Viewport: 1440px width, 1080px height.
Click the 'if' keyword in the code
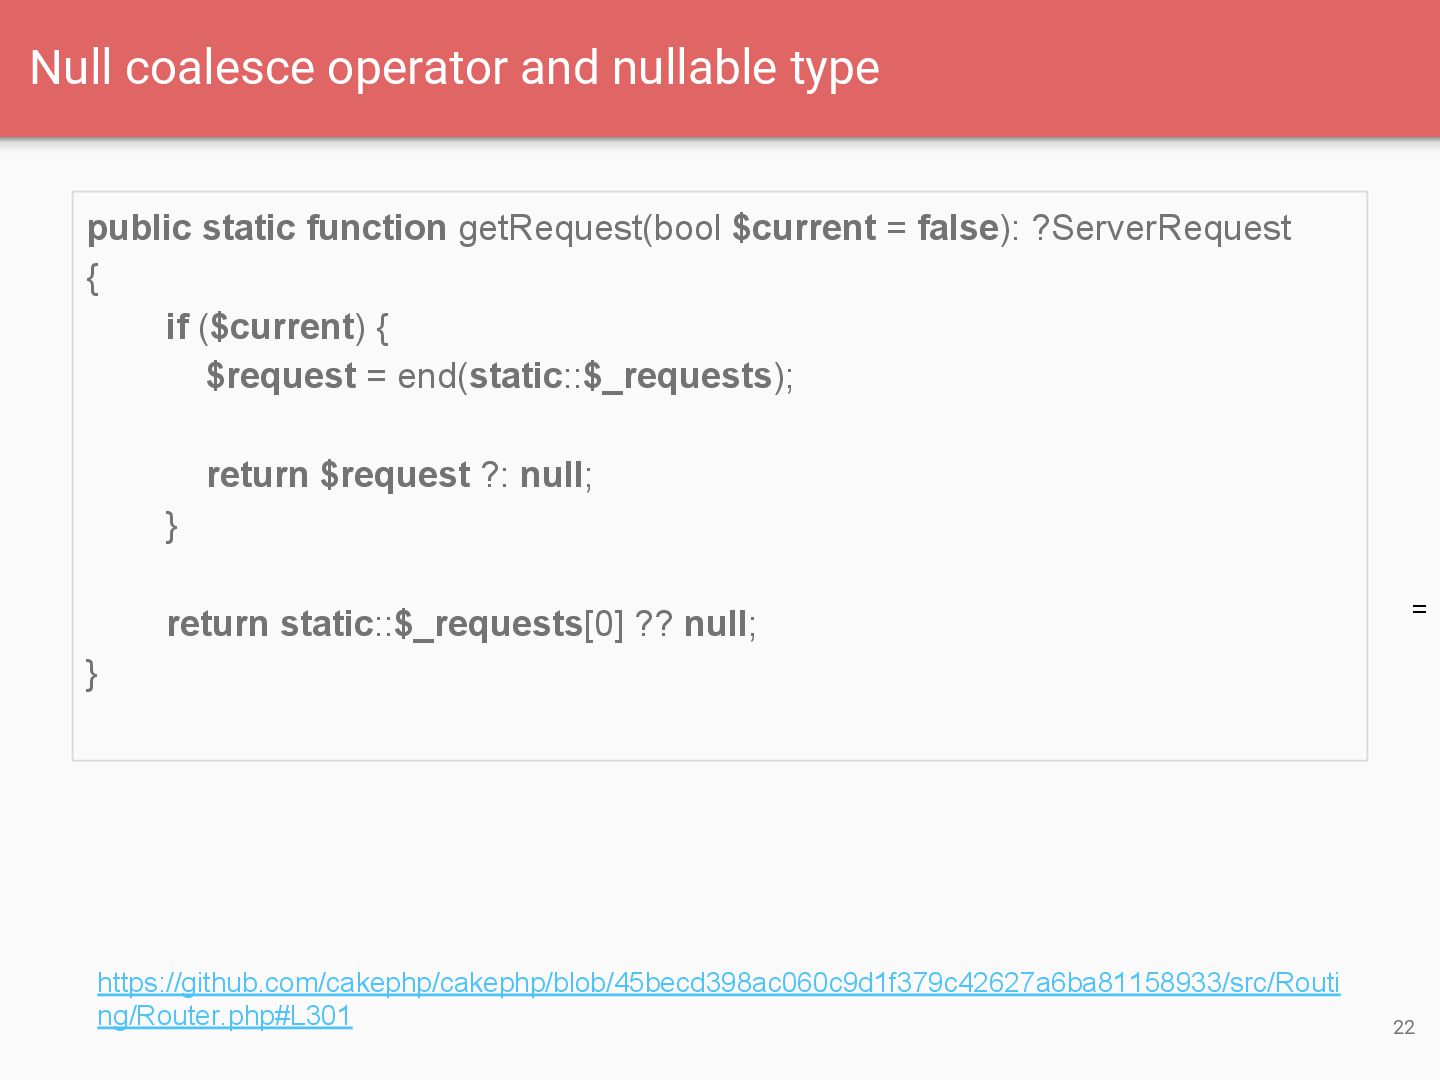(x=177, y=327)
